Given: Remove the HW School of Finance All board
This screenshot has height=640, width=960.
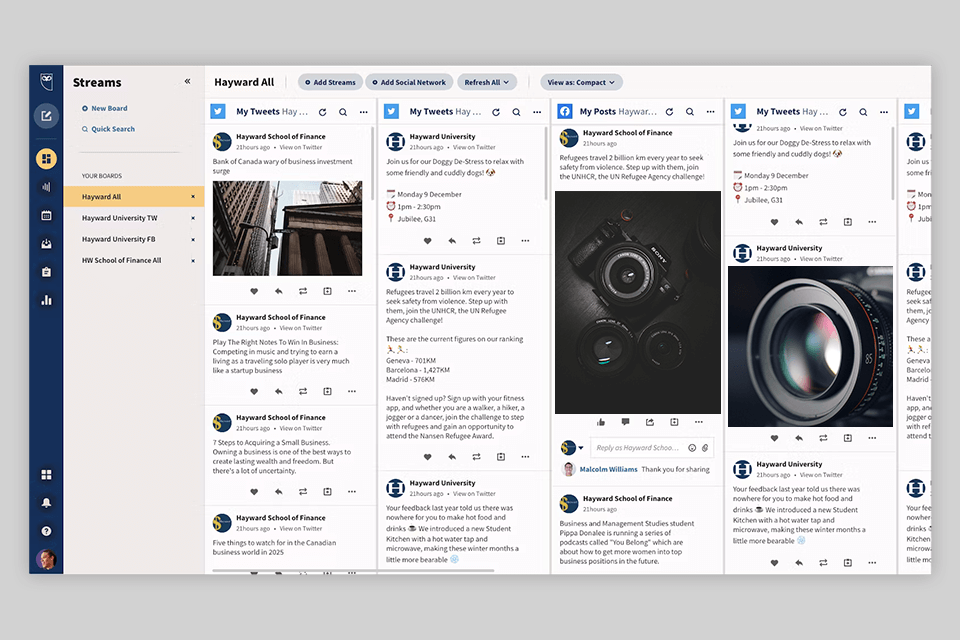Looking at the screenshot, I should 193,260.
